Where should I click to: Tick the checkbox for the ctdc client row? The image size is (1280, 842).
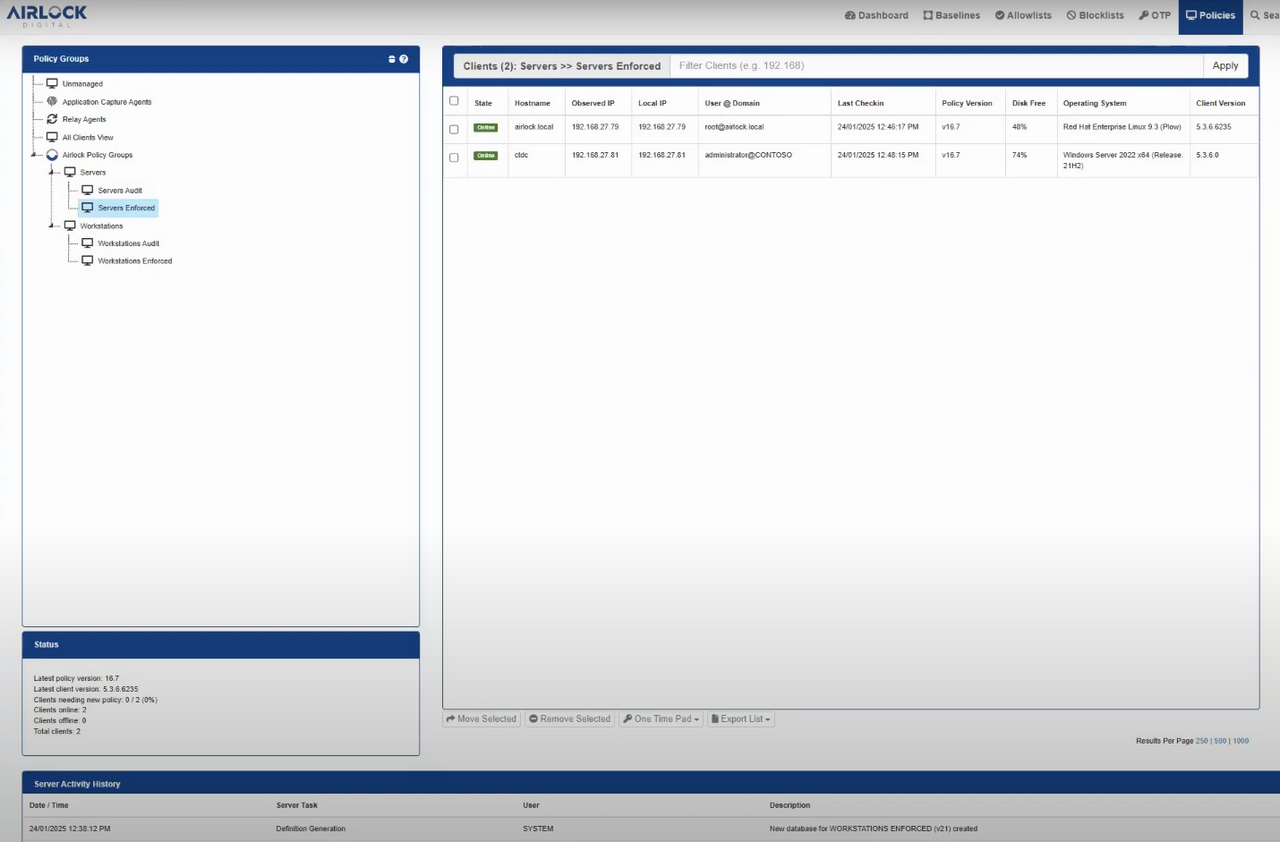453,157
